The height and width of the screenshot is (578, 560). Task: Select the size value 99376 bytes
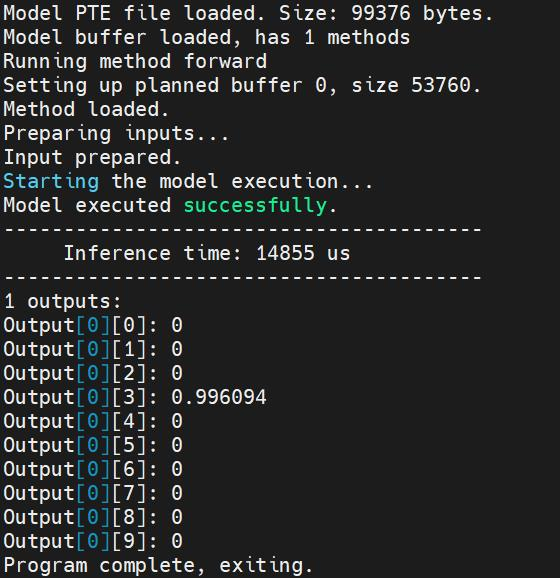(x=422, y=14)
